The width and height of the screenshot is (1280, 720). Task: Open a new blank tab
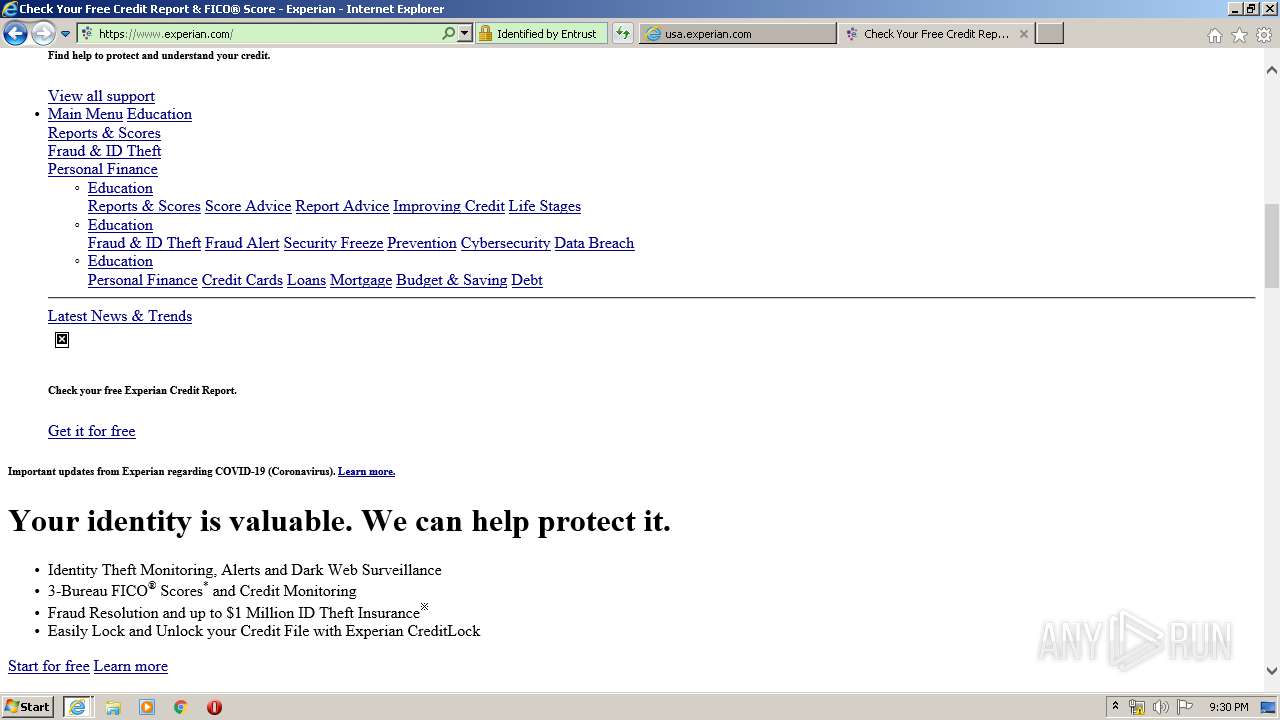pyautogui.click(x=1049, y=33)
